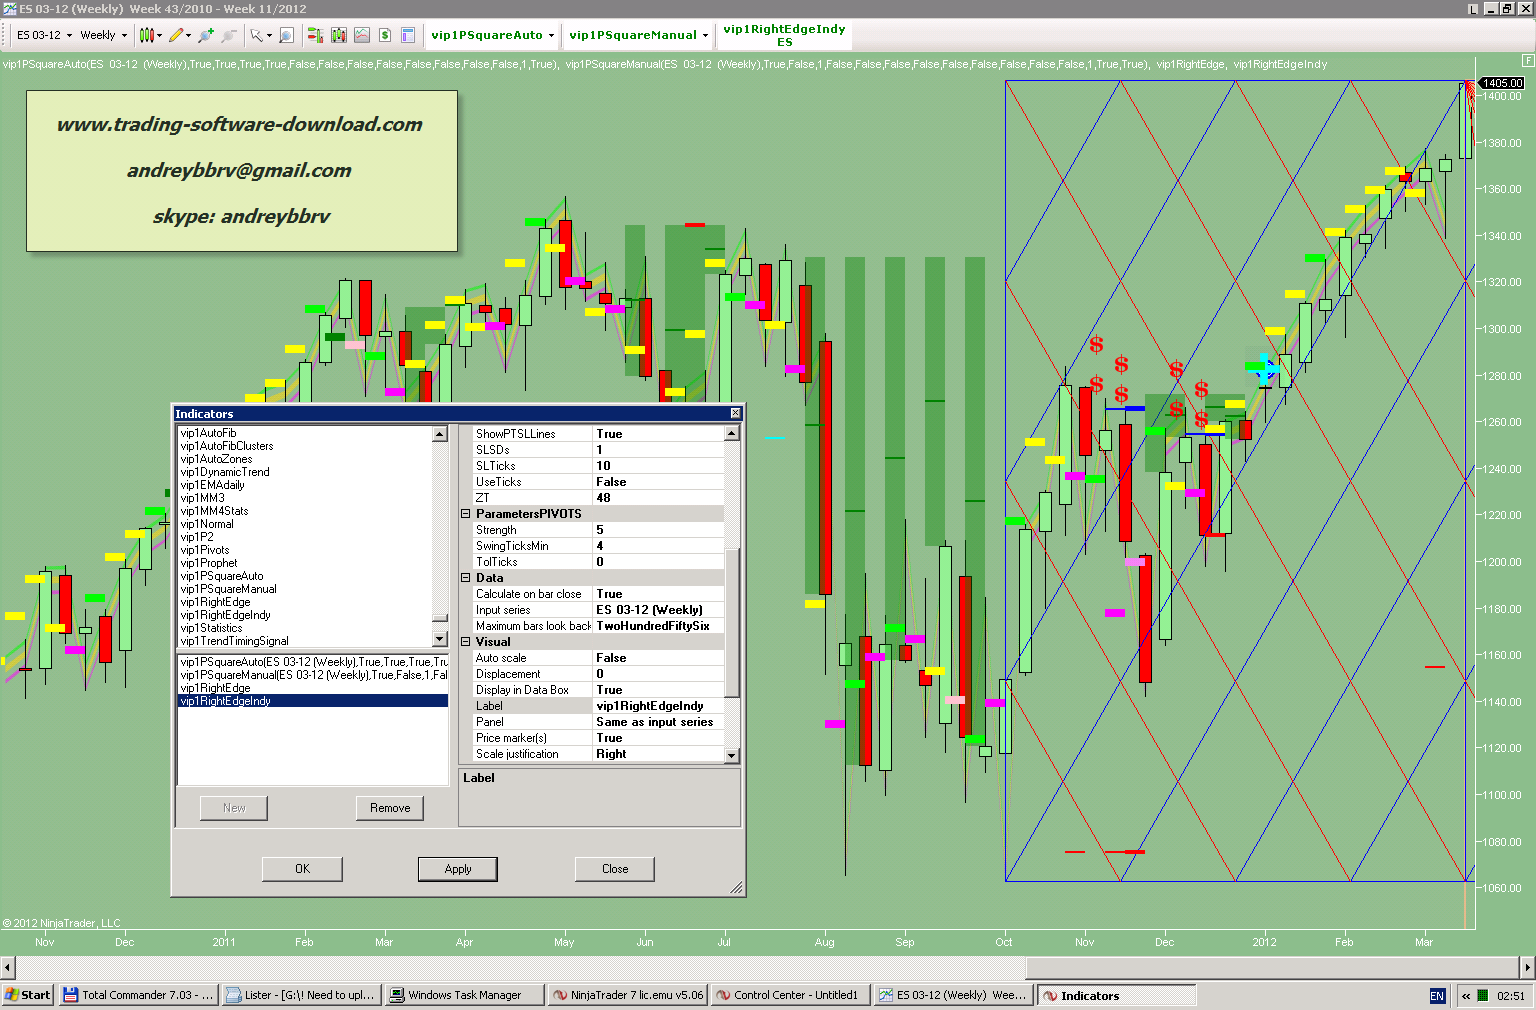Collapse the Visual property group

[466, 642]
